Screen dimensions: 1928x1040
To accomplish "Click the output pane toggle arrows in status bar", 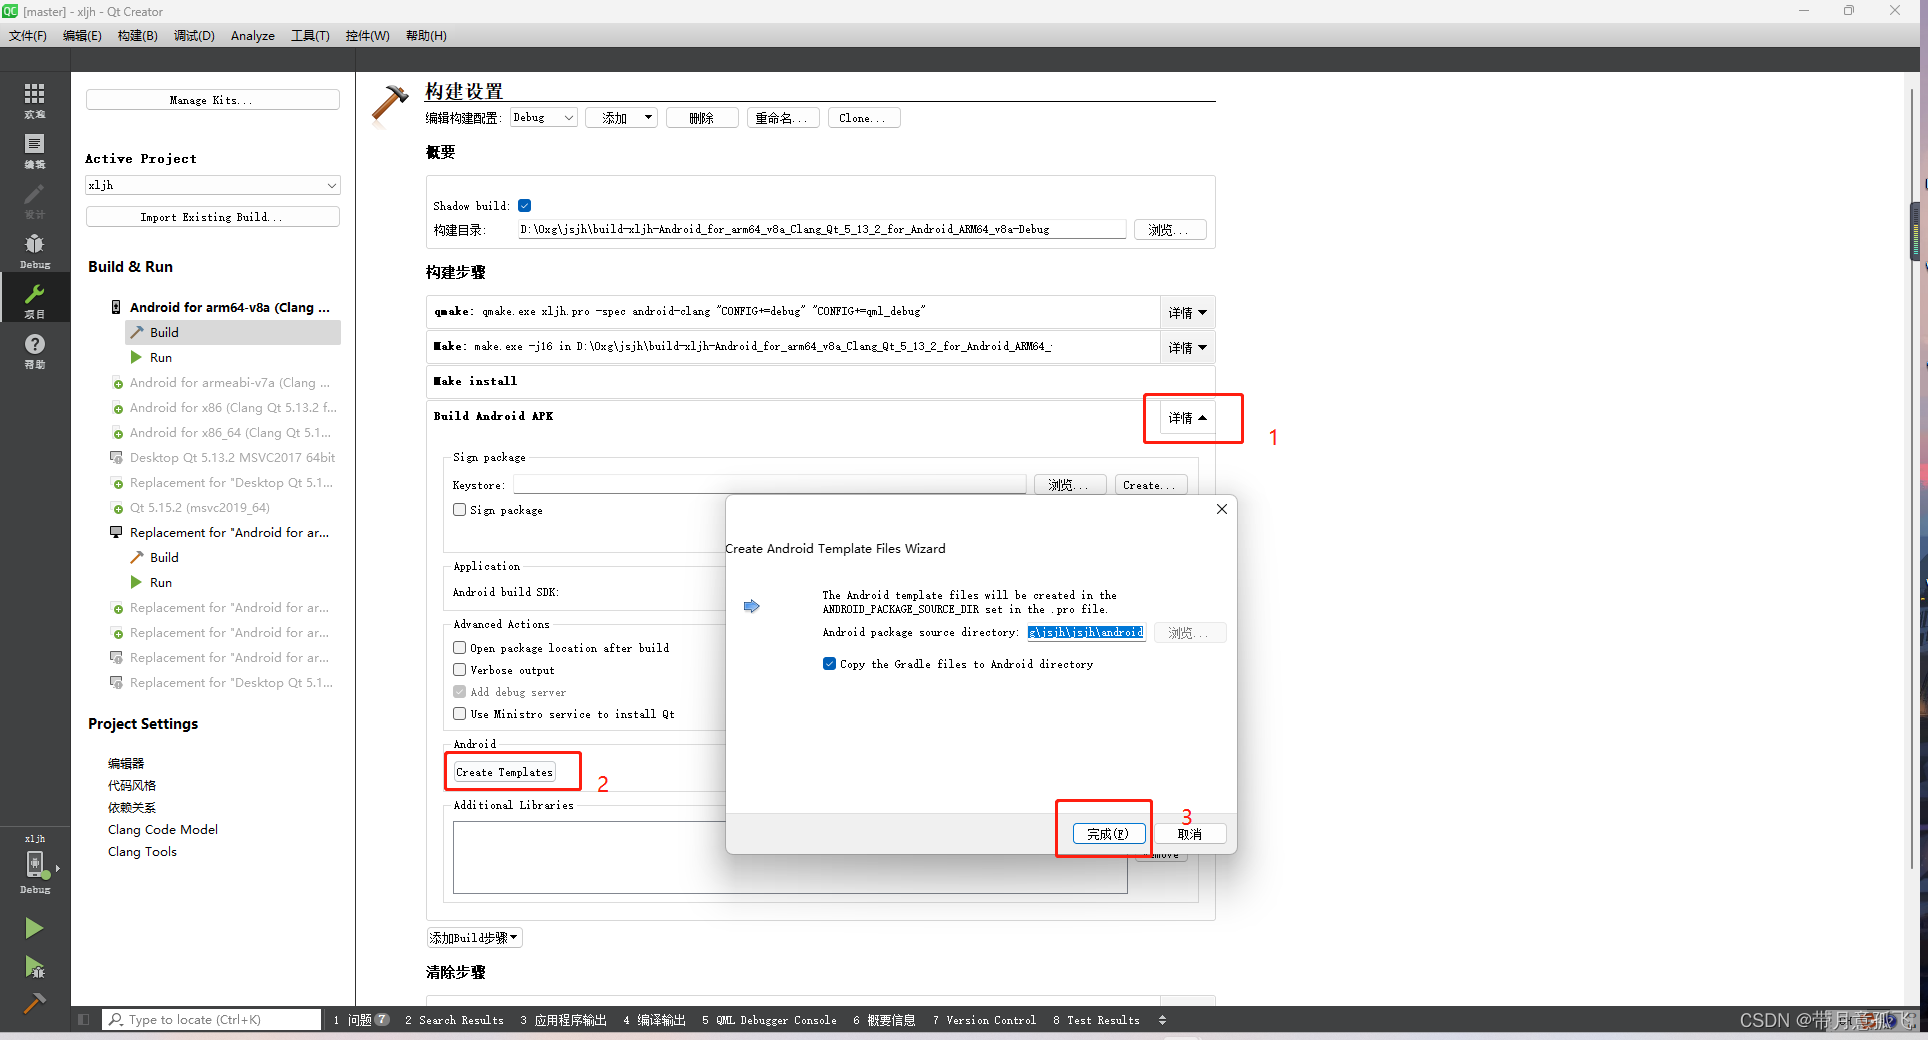I will [x=1162, y=1020].
